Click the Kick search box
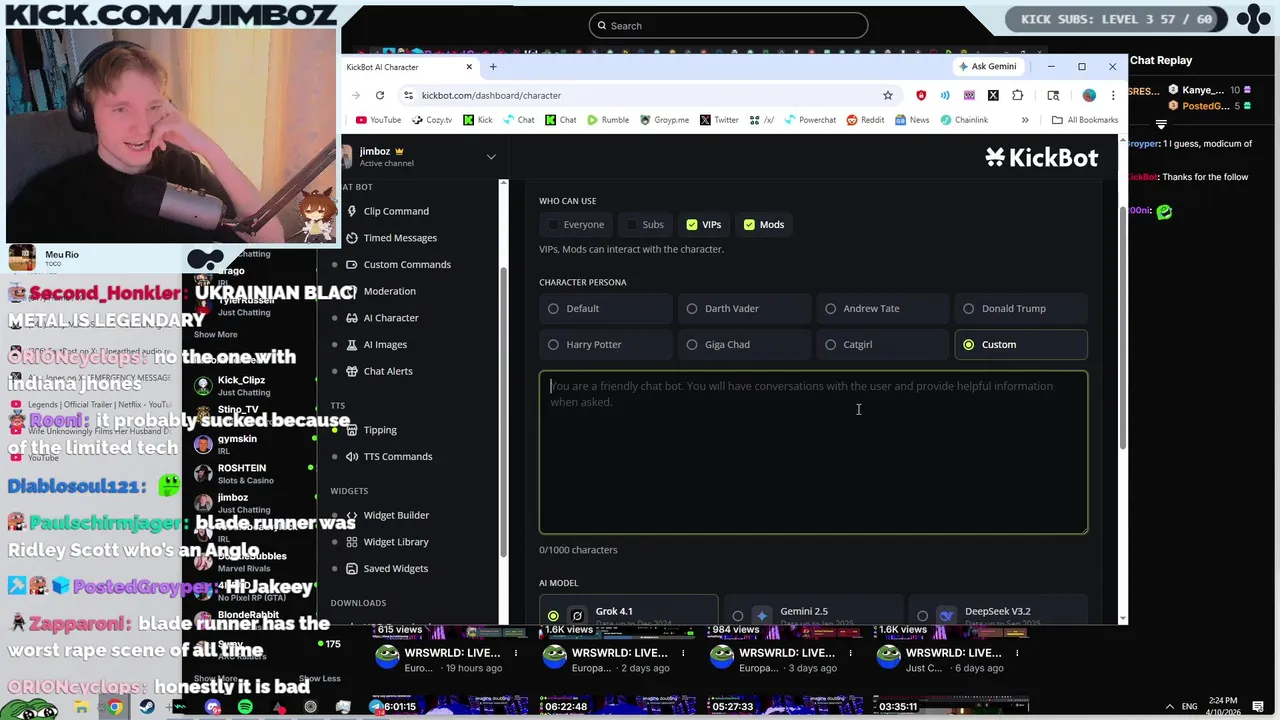 [728, 25]
